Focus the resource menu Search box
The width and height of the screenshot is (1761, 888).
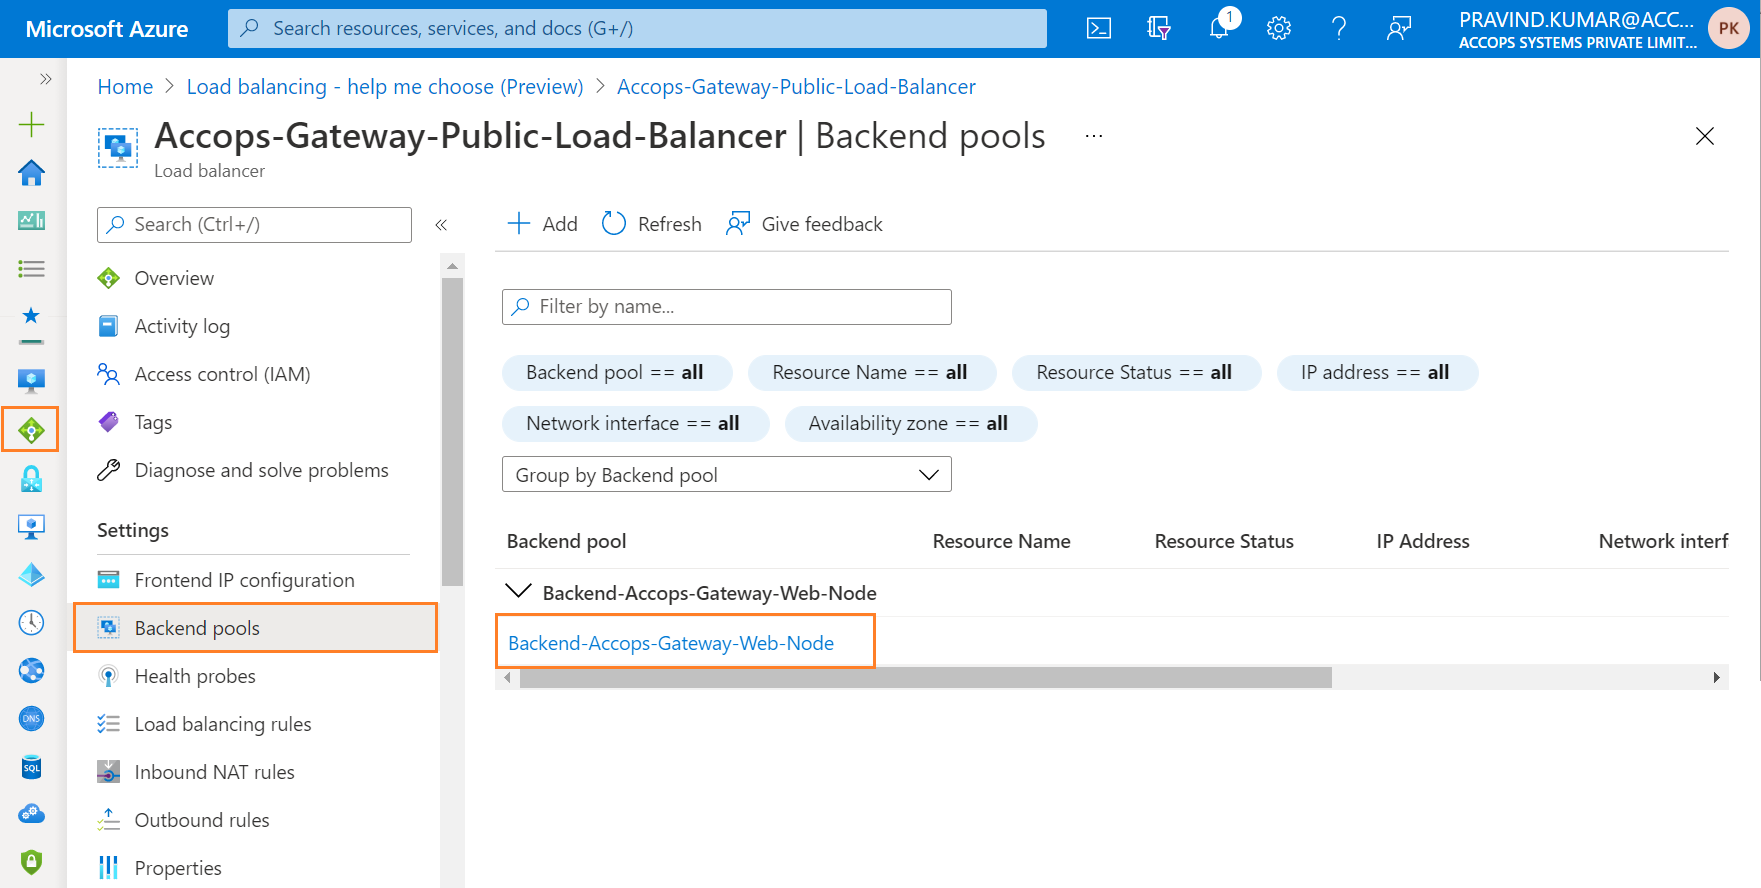254,225
